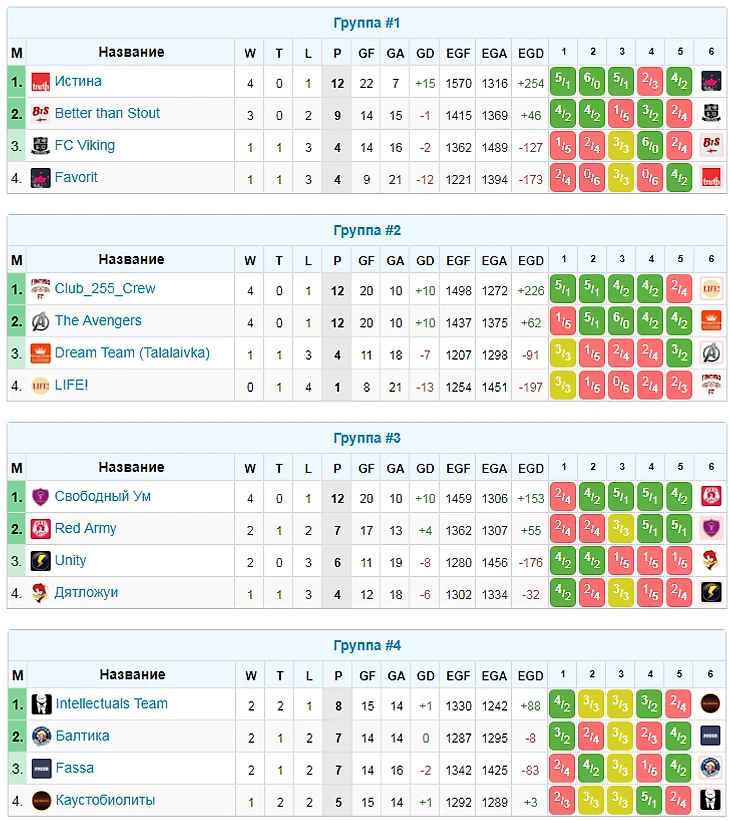Click FC Viking crest beside the team name
The height and width of the screenshot is (821, 730).
tap(41, 146)
